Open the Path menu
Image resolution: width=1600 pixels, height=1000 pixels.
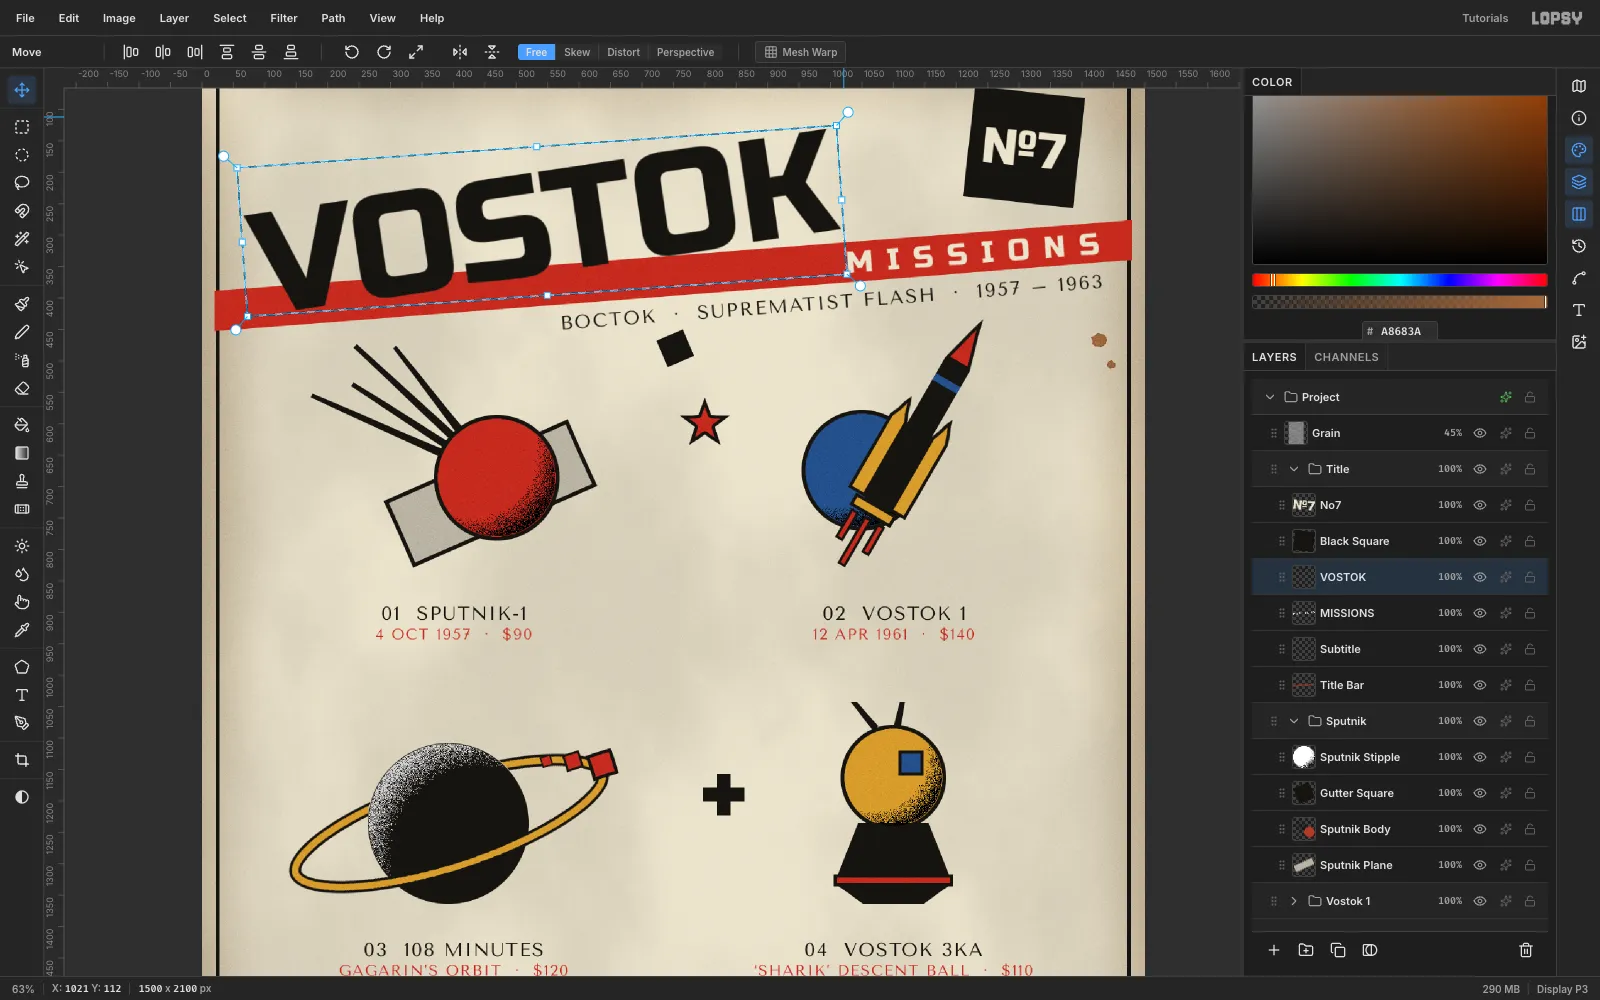point(333,18)
